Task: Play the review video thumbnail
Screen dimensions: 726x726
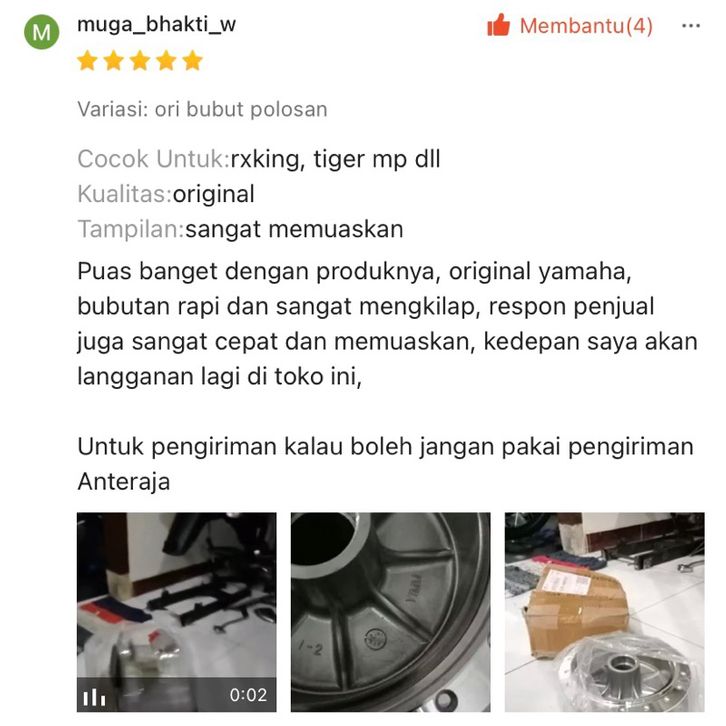Action: click(x=176, y=612)
